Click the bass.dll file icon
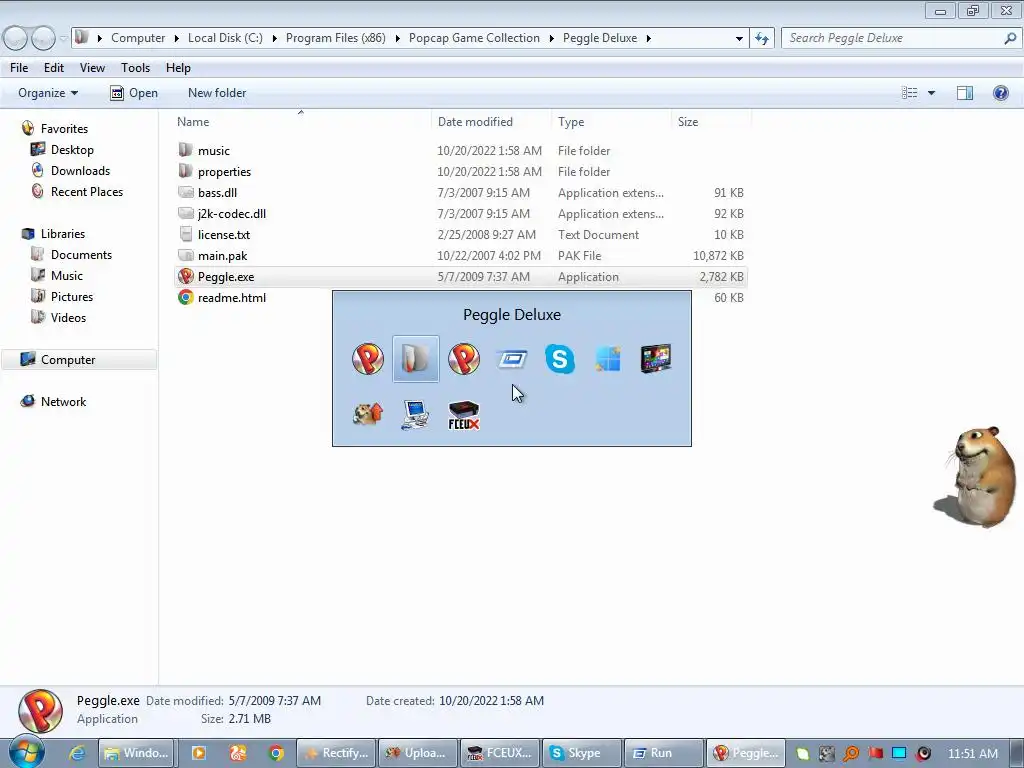 186,193
